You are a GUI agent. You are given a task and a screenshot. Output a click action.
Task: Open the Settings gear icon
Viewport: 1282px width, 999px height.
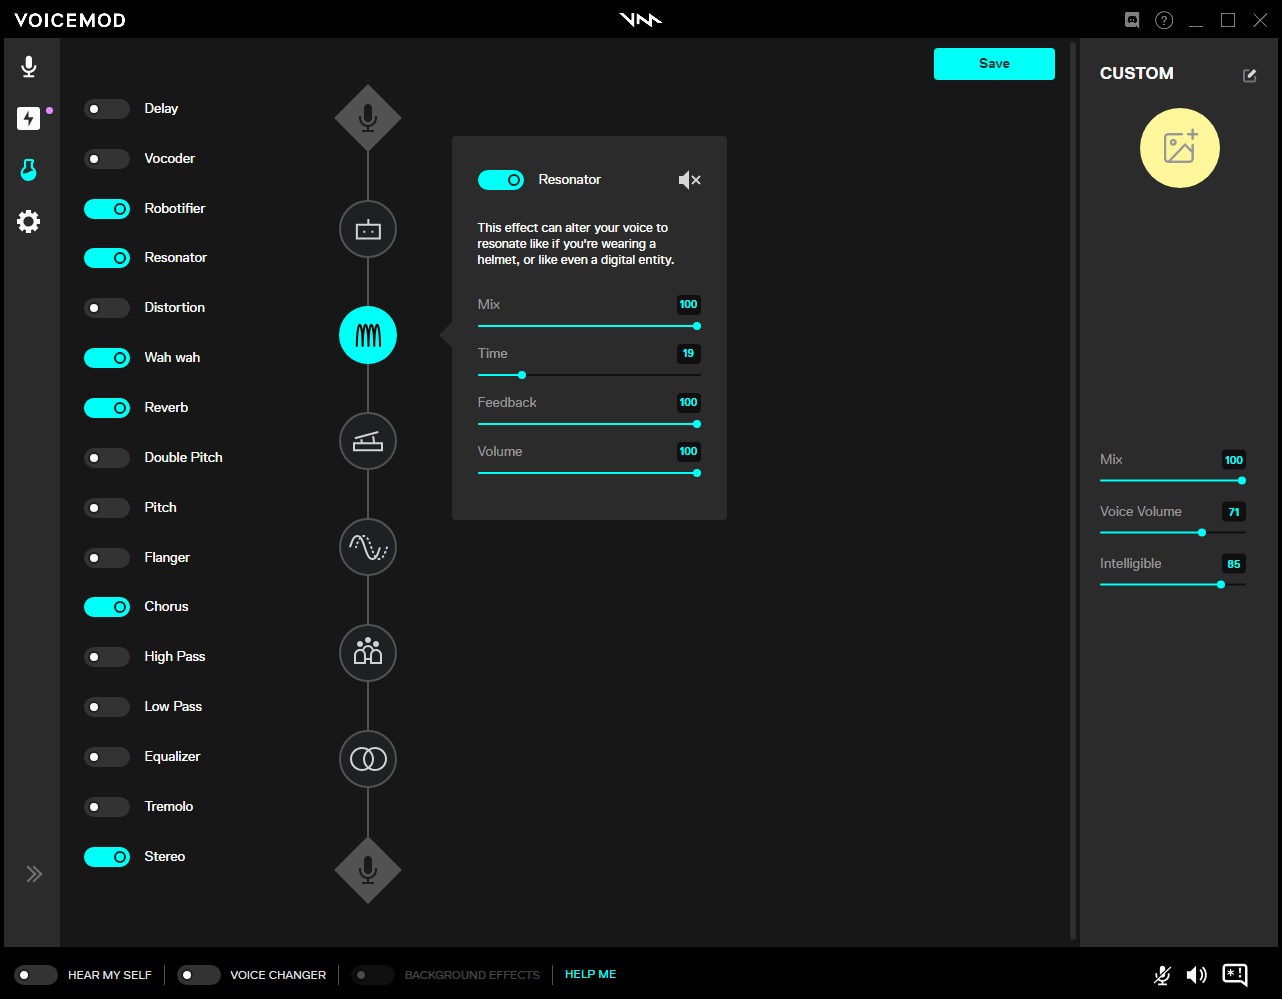28,221
